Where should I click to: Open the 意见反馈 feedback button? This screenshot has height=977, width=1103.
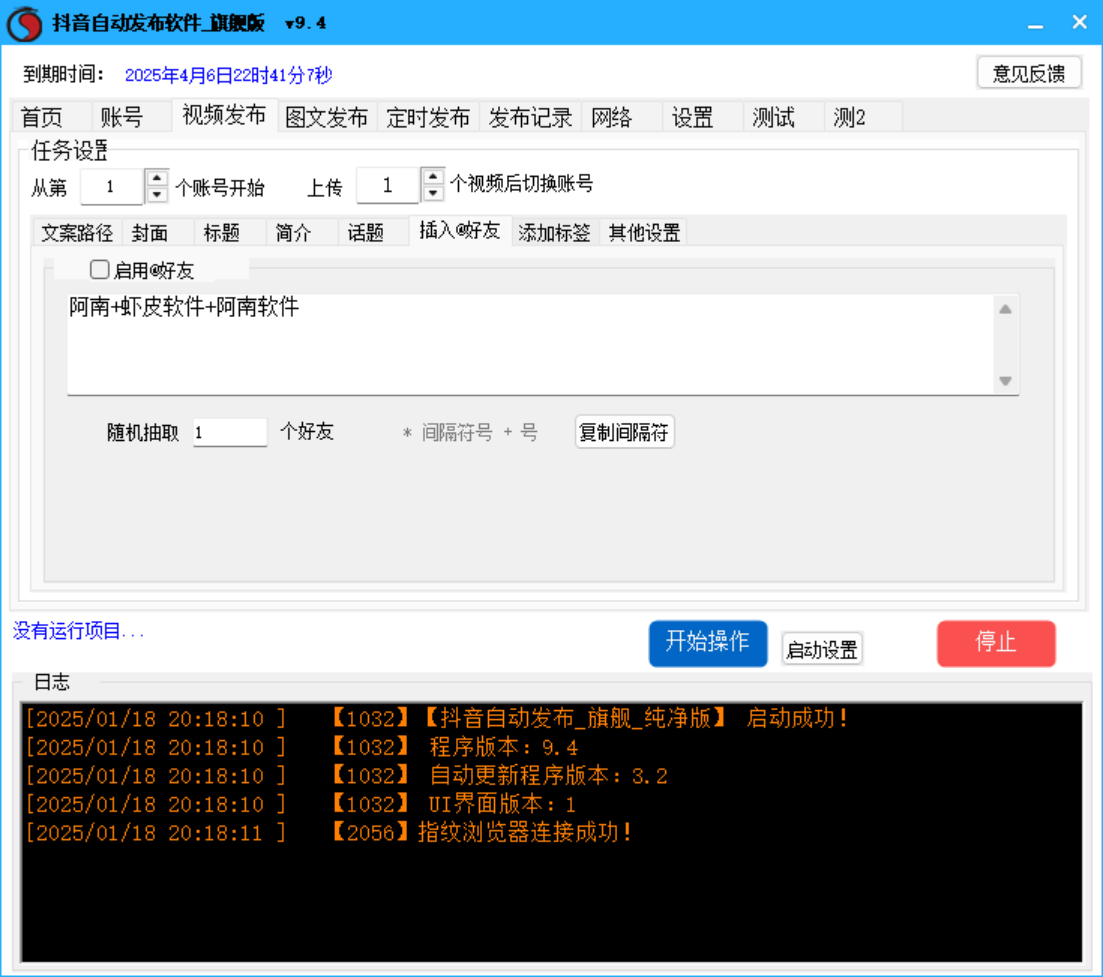(x=1029, y=73)
